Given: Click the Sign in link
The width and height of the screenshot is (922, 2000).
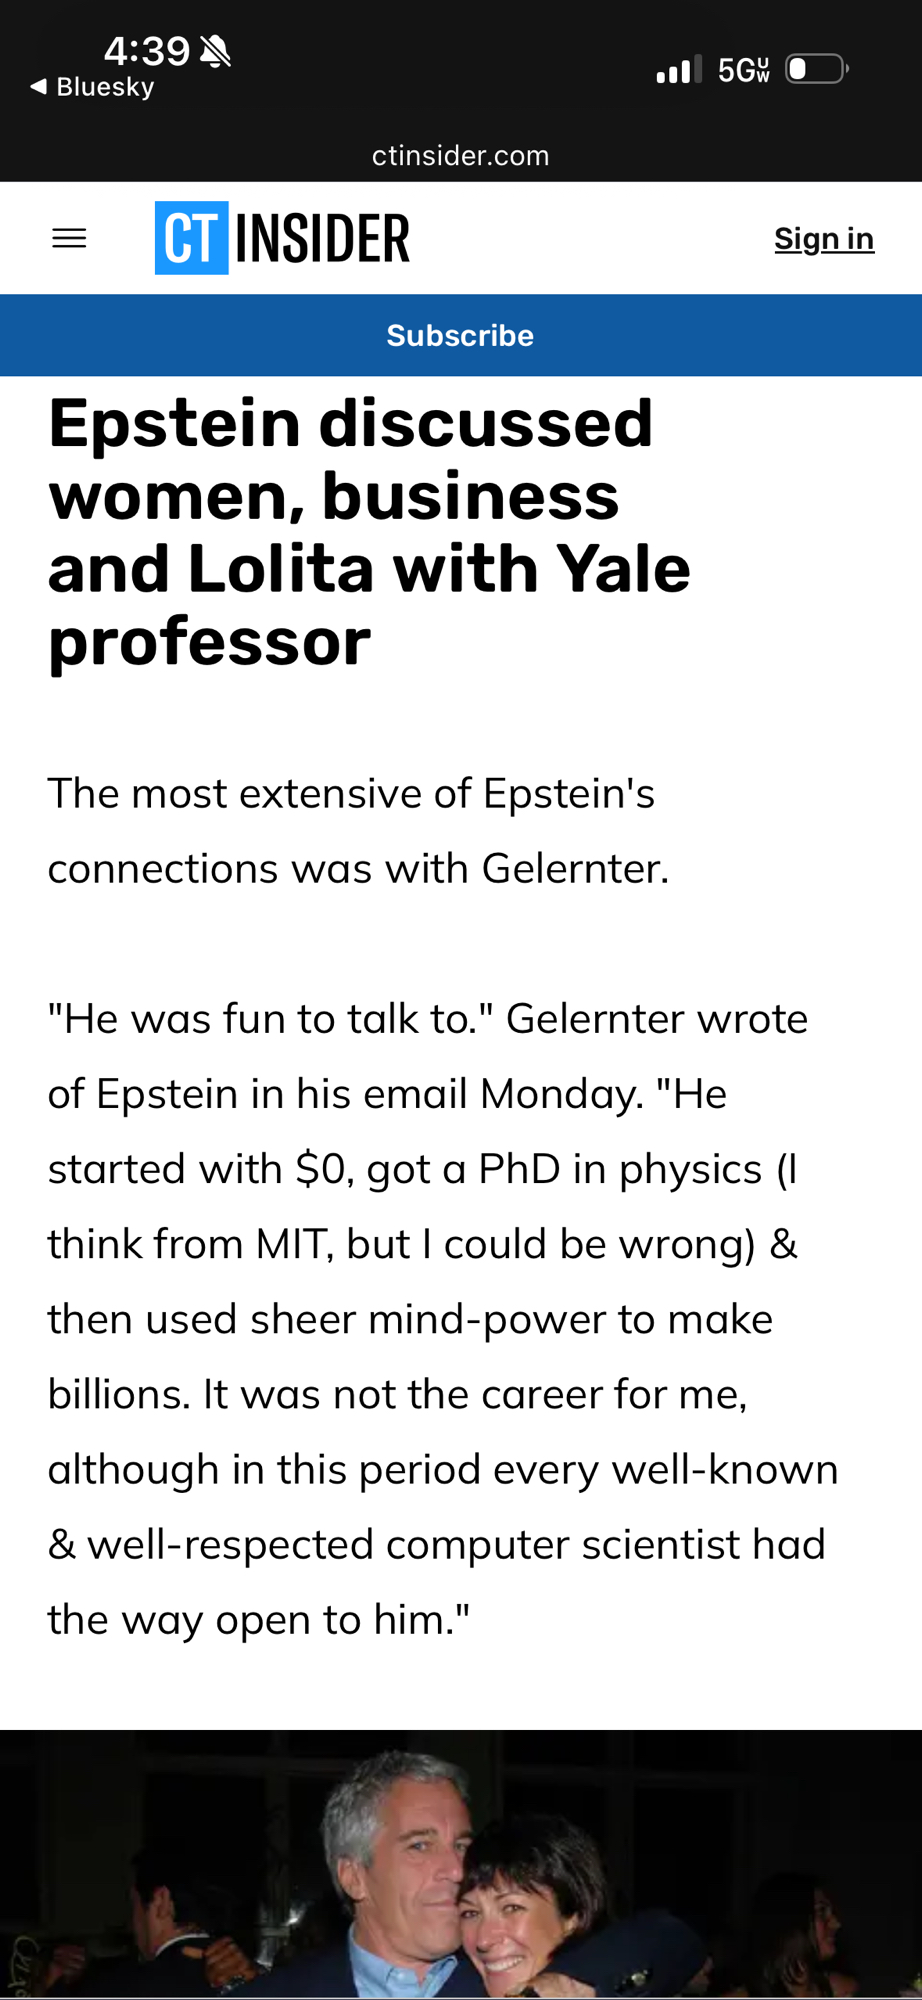Looking at the screenshot, I should pyautogui.click(x=824, y=239).
